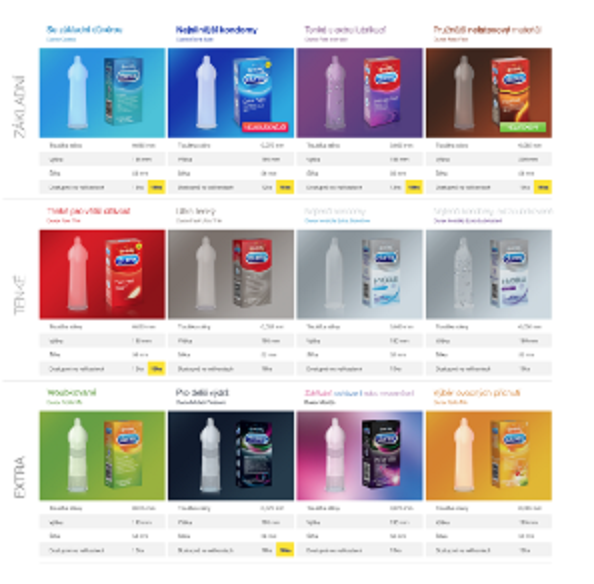This screenshot has height=584, width=594.
Task: Click the yellow badge under the teal product's specs
Action: tap(156, 187)
